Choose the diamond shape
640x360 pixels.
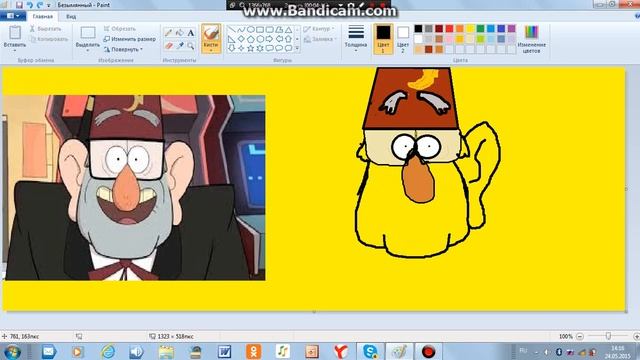tap(241, 39)
